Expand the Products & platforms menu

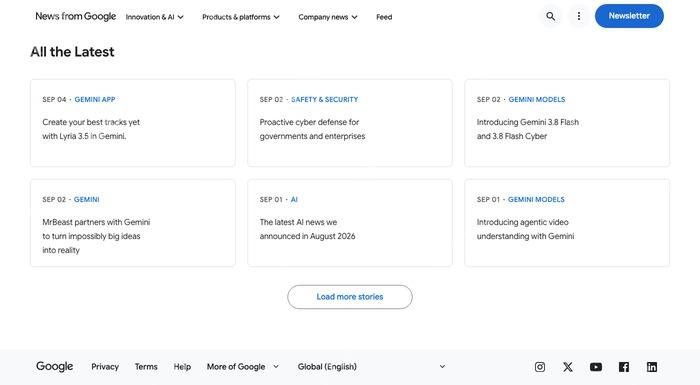pyautogui.click(x=241, y=17)
